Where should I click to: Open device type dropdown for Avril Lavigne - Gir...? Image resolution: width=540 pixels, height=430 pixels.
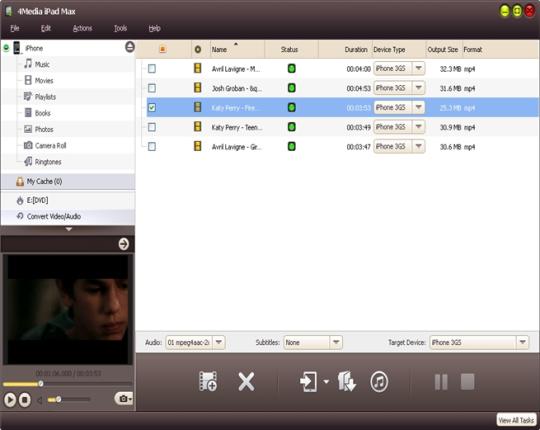coord(418,146)
